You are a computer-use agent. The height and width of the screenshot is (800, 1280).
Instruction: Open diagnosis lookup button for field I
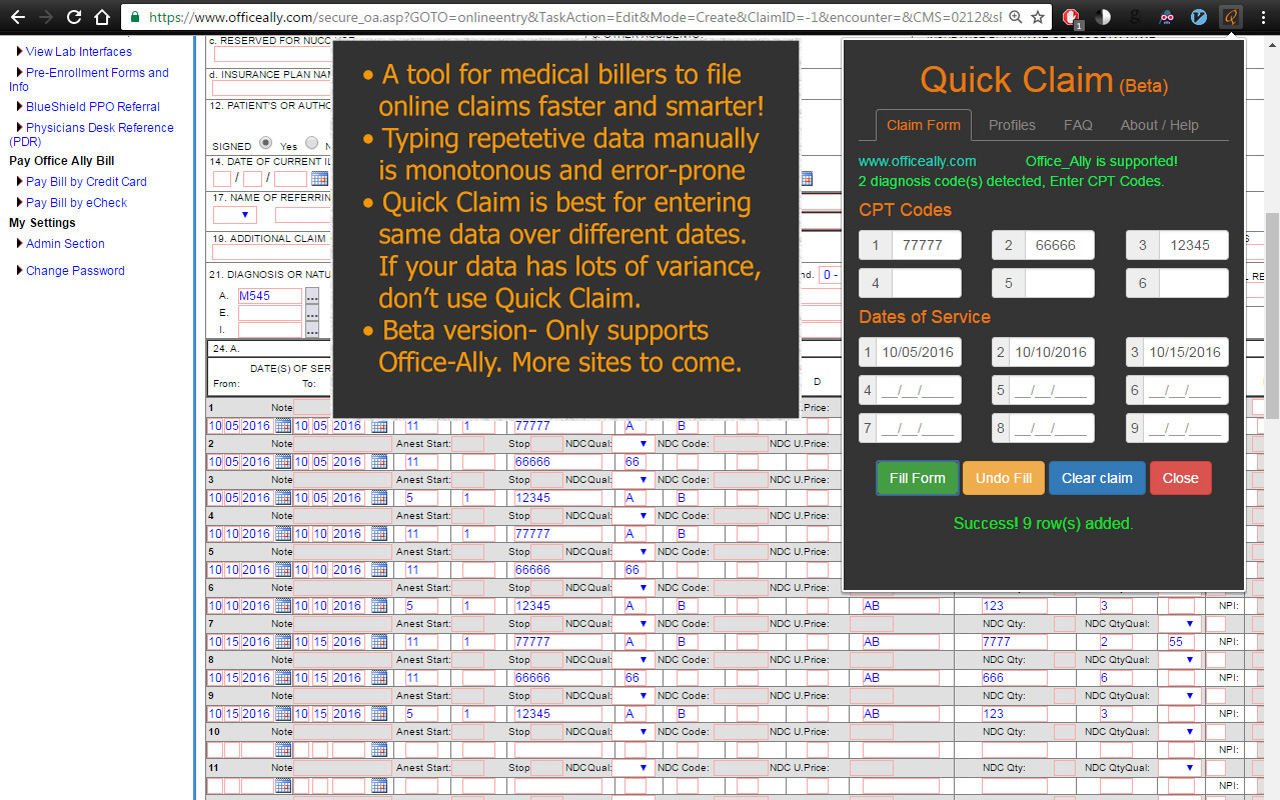pyautogui.click(x=312, y=330)
